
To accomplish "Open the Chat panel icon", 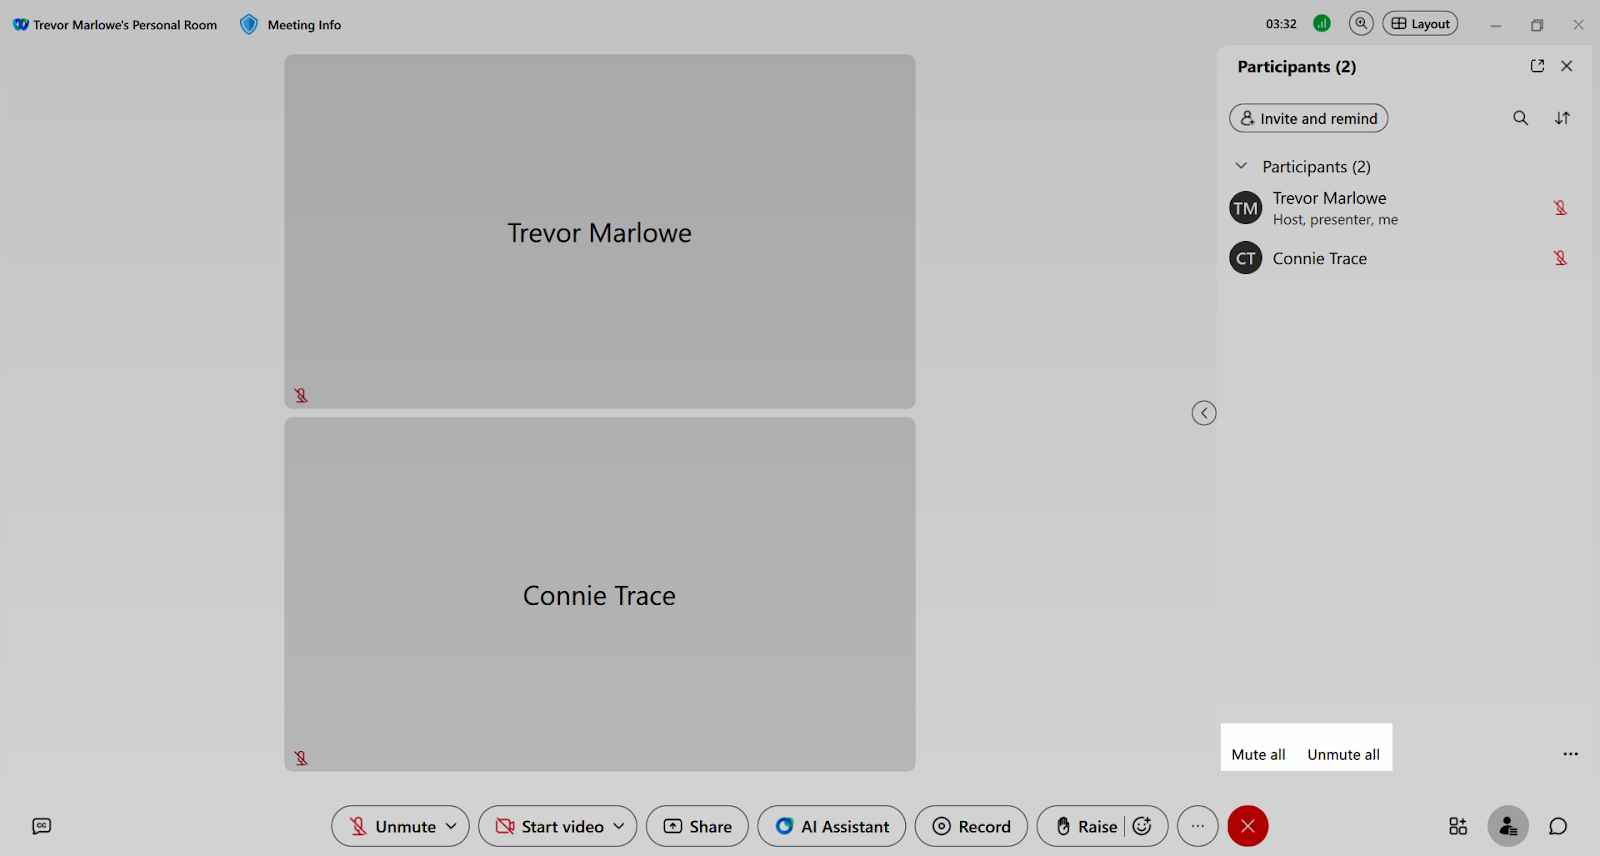I will [1558, 826].
